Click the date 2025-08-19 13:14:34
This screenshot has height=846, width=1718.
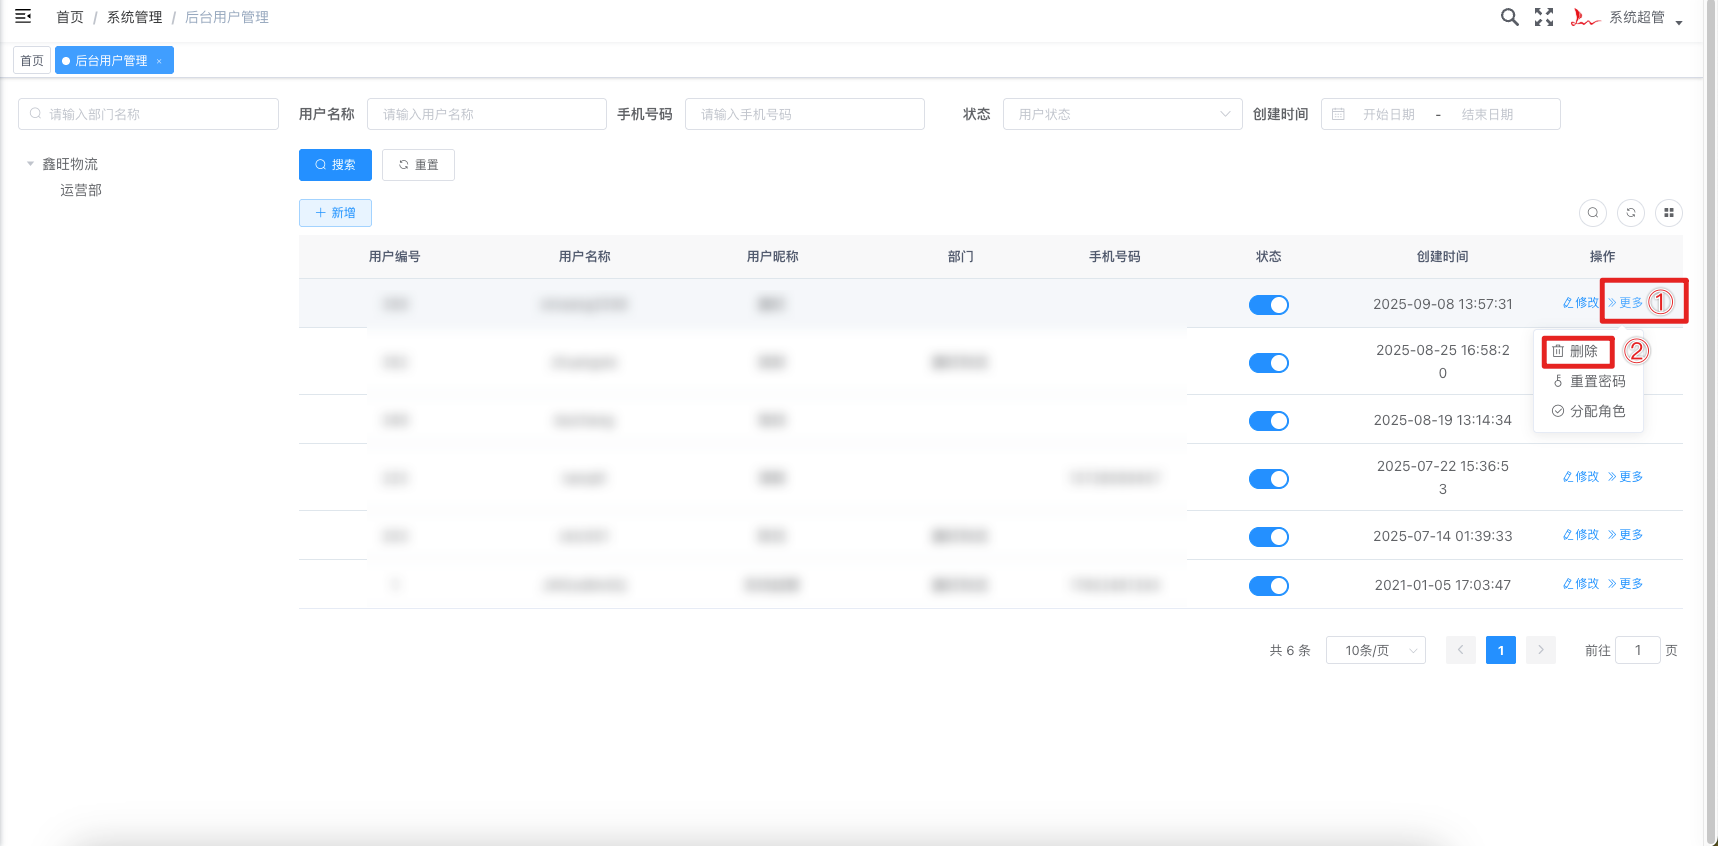pos(1443,420)
